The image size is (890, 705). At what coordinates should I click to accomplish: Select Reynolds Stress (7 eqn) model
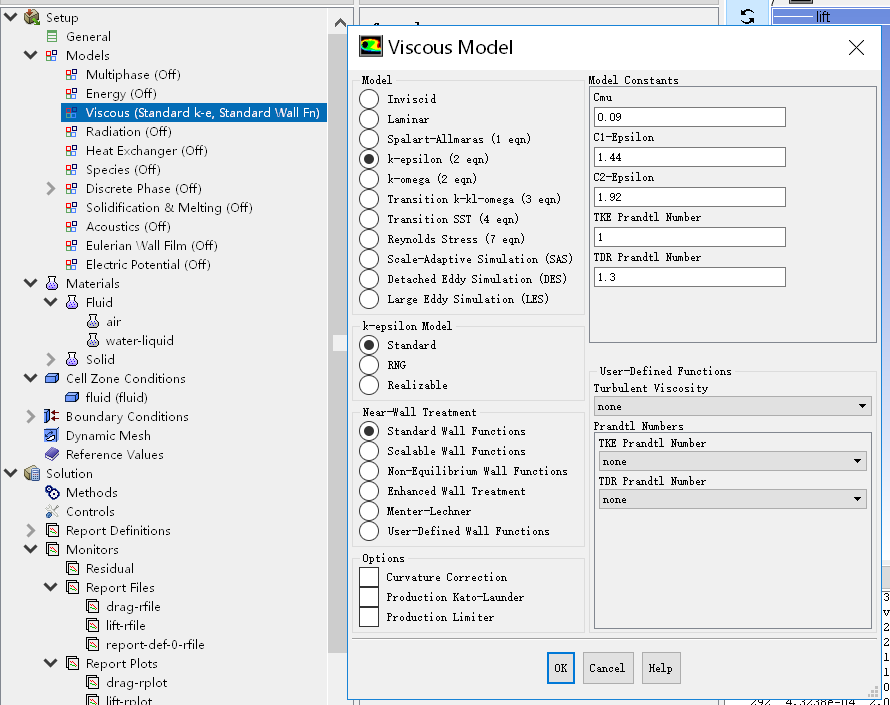point(369,239)
